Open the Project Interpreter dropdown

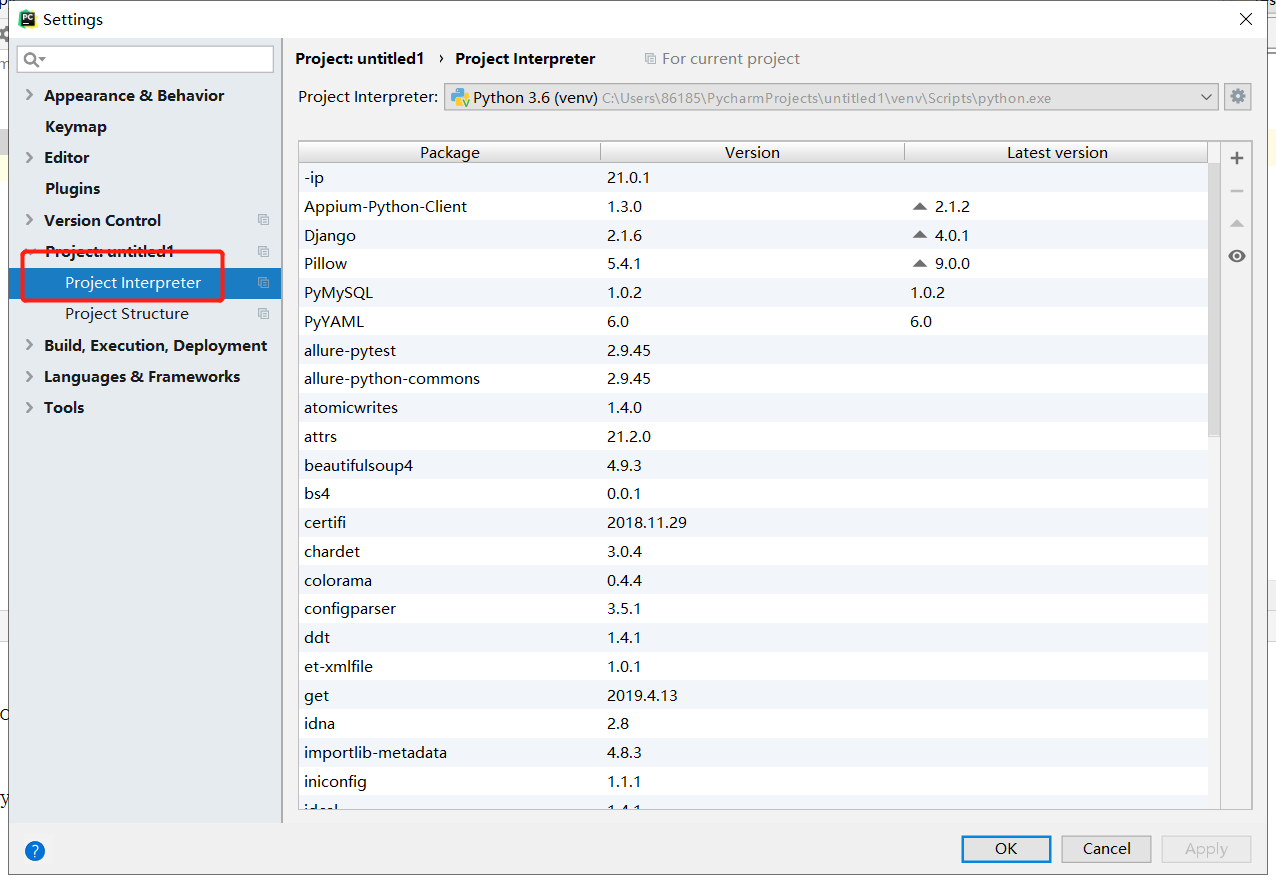click(1206, 97)
